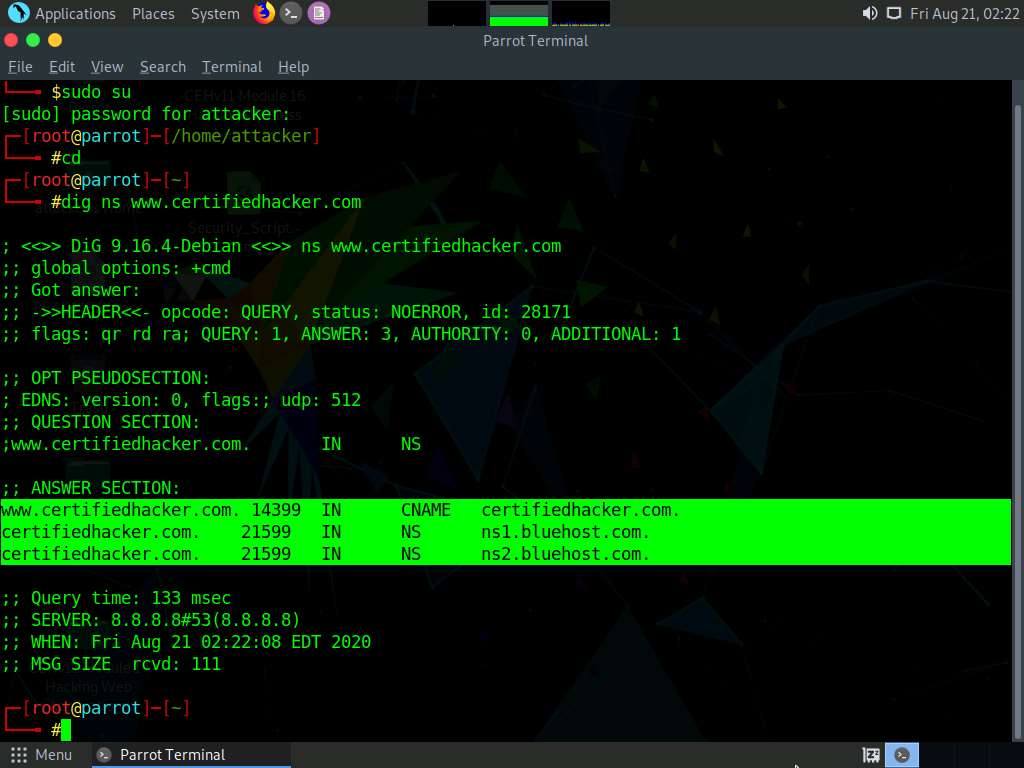Click the workspace switcher icon at bottom right
This screenshot has width=1024, height=768.
(871, 755)
